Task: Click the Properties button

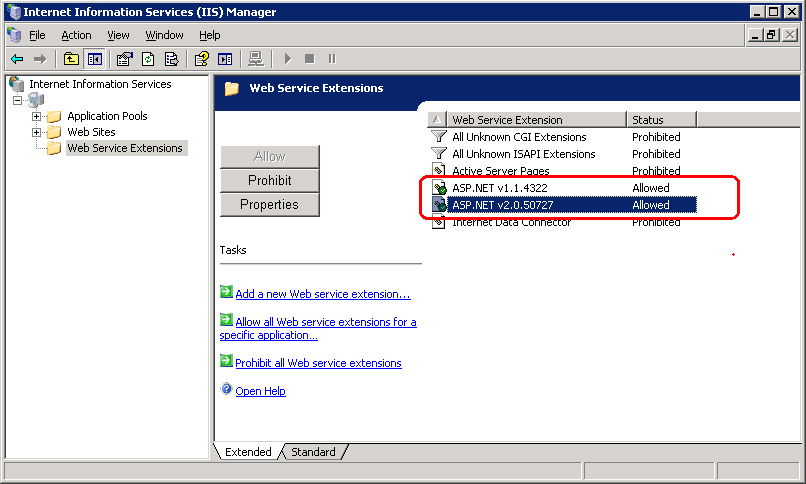Action: (270, 204)
